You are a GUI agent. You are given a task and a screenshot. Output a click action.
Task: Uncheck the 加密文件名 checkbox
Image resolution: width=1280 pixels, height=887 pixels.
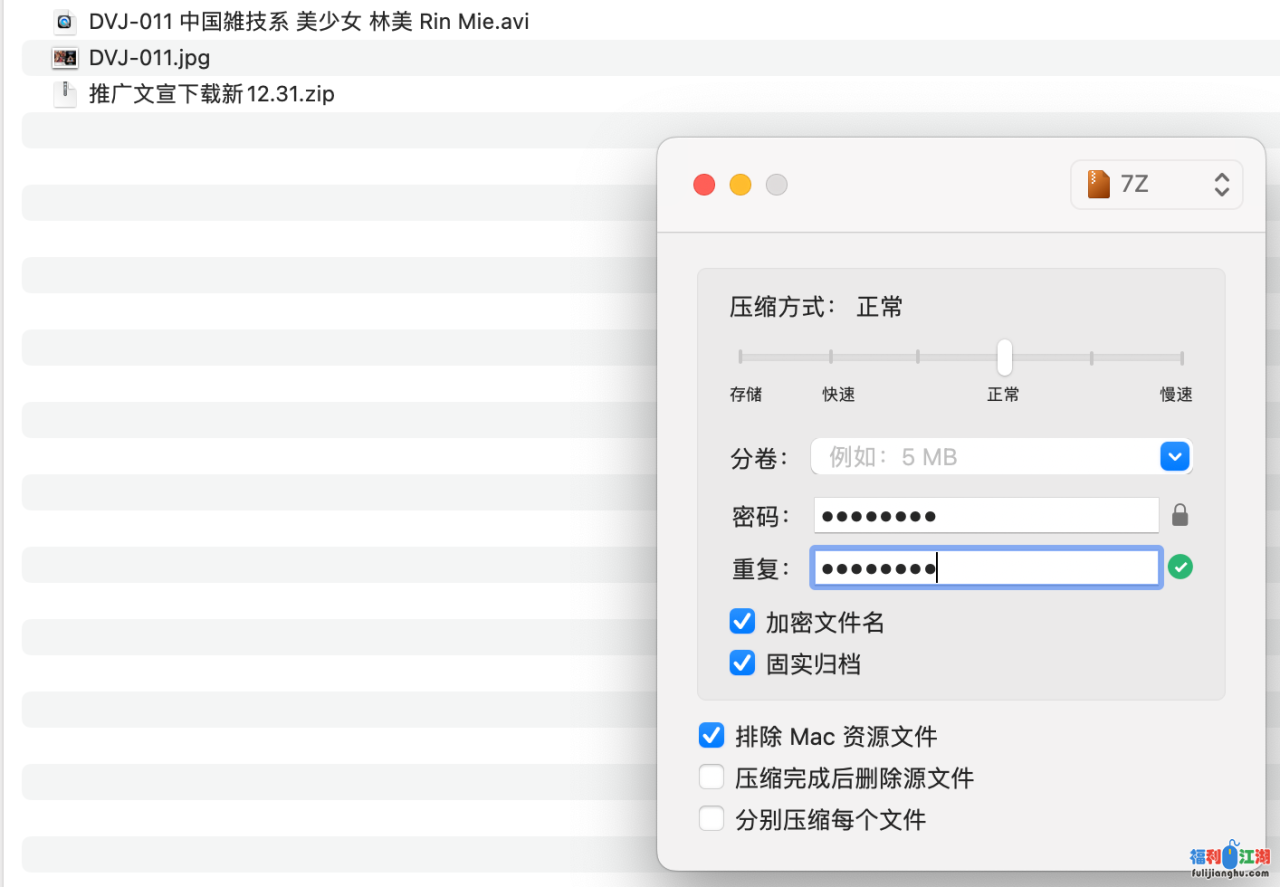[742, 622]
